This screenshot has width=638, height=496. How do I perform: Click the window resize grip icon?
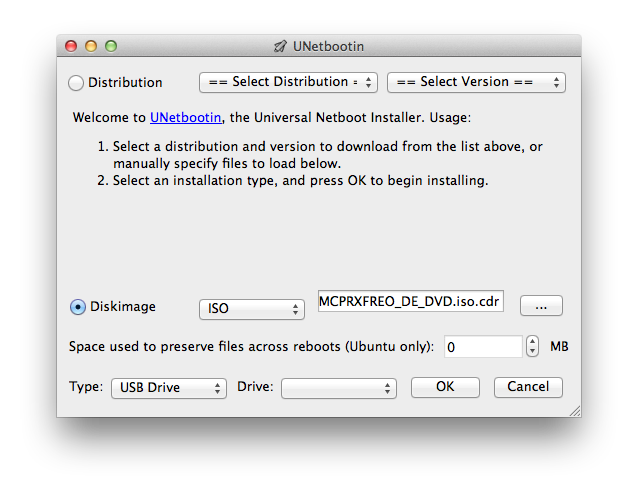[x=575, y=411]
